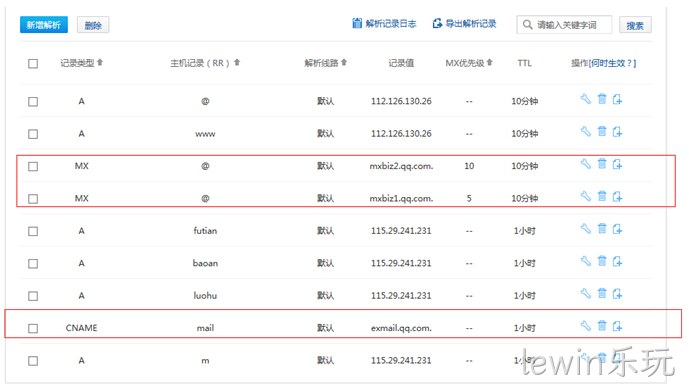
Task: Sort by 主机记录 (RR) arrow
Action: 237,62
